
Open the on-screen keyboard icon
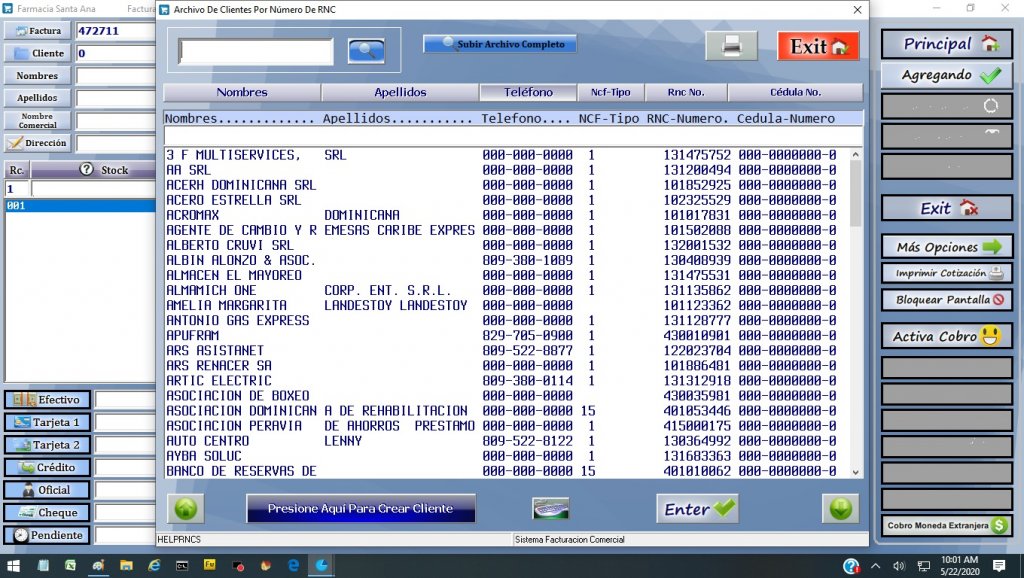550,508
